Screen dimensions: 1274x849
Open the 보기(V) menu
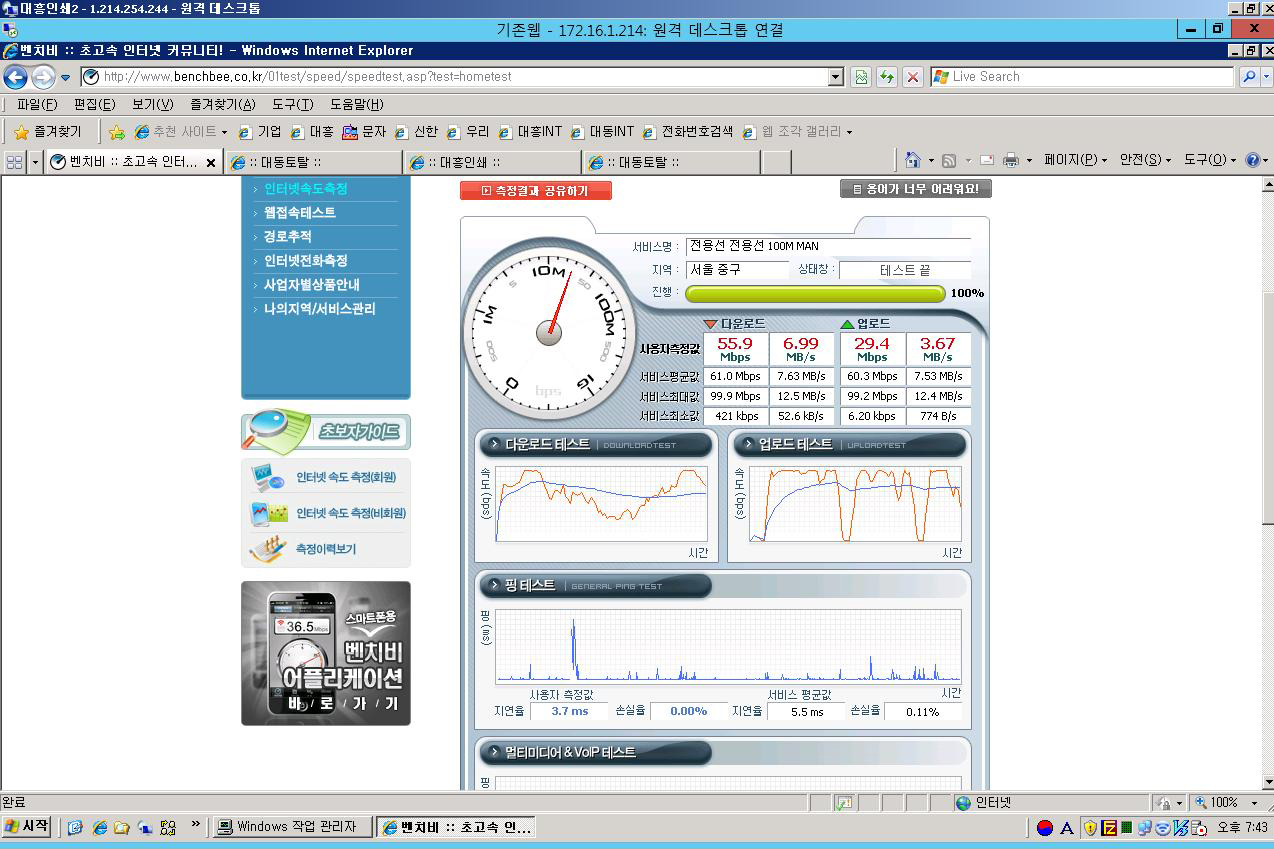tap(152, 104)
